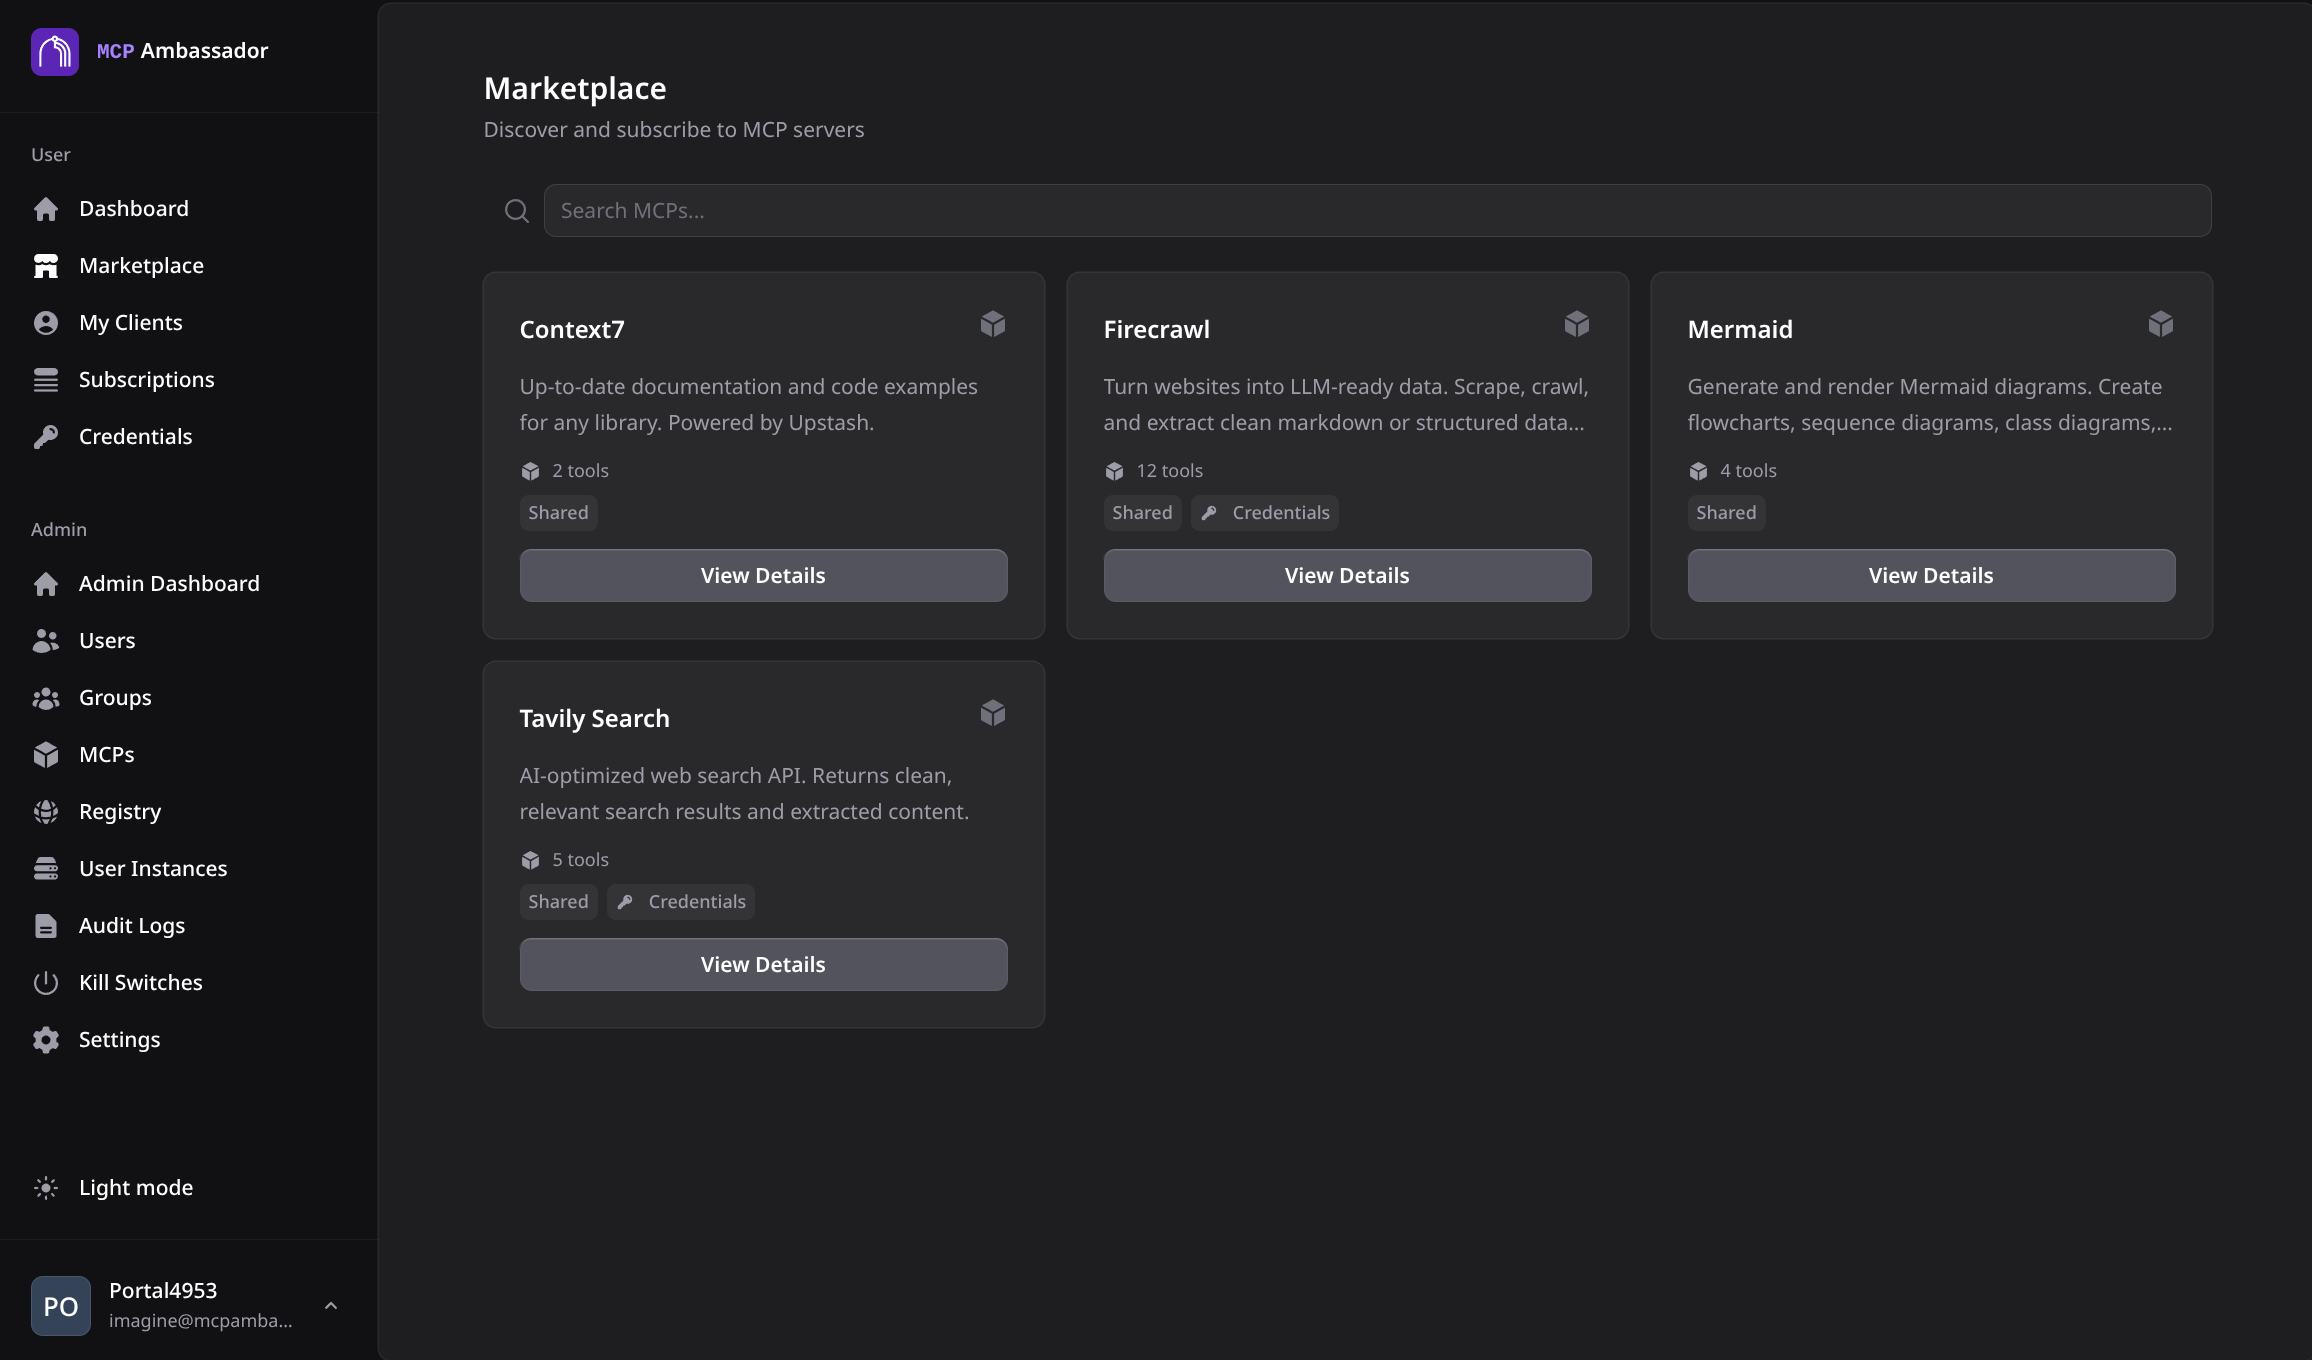
Task: View Details for Mermaid
Action: click(1930, 576)
